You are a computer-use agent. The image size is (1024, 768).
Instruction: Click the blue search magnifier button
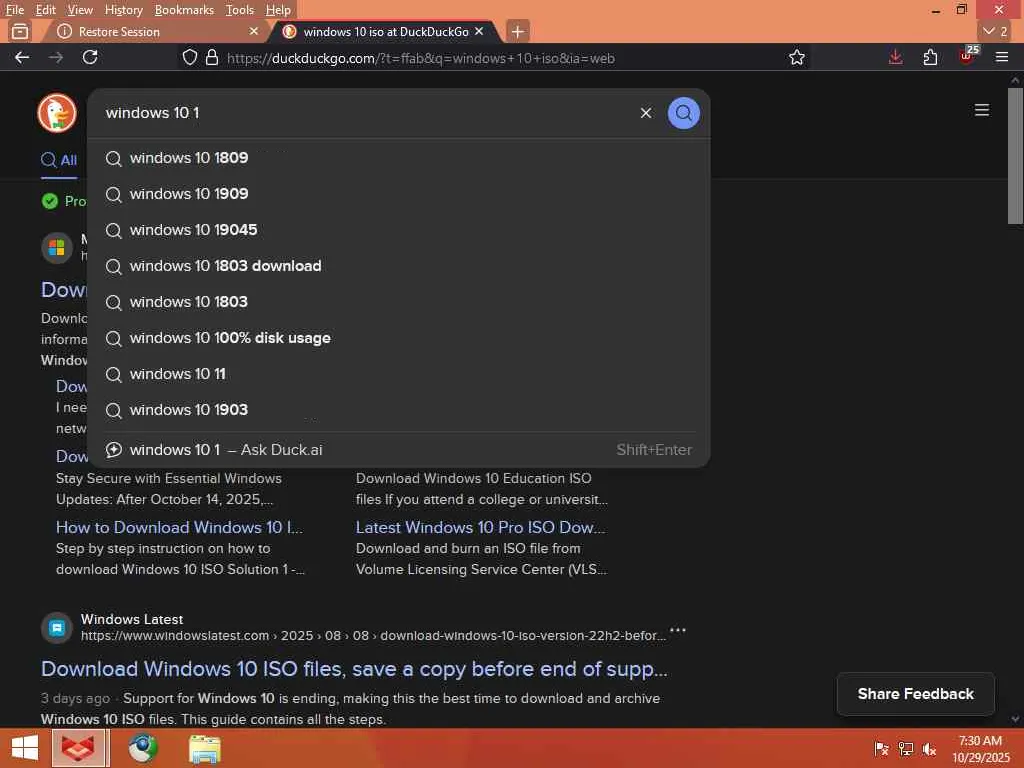pyautogui.click(x=683, y=113)
